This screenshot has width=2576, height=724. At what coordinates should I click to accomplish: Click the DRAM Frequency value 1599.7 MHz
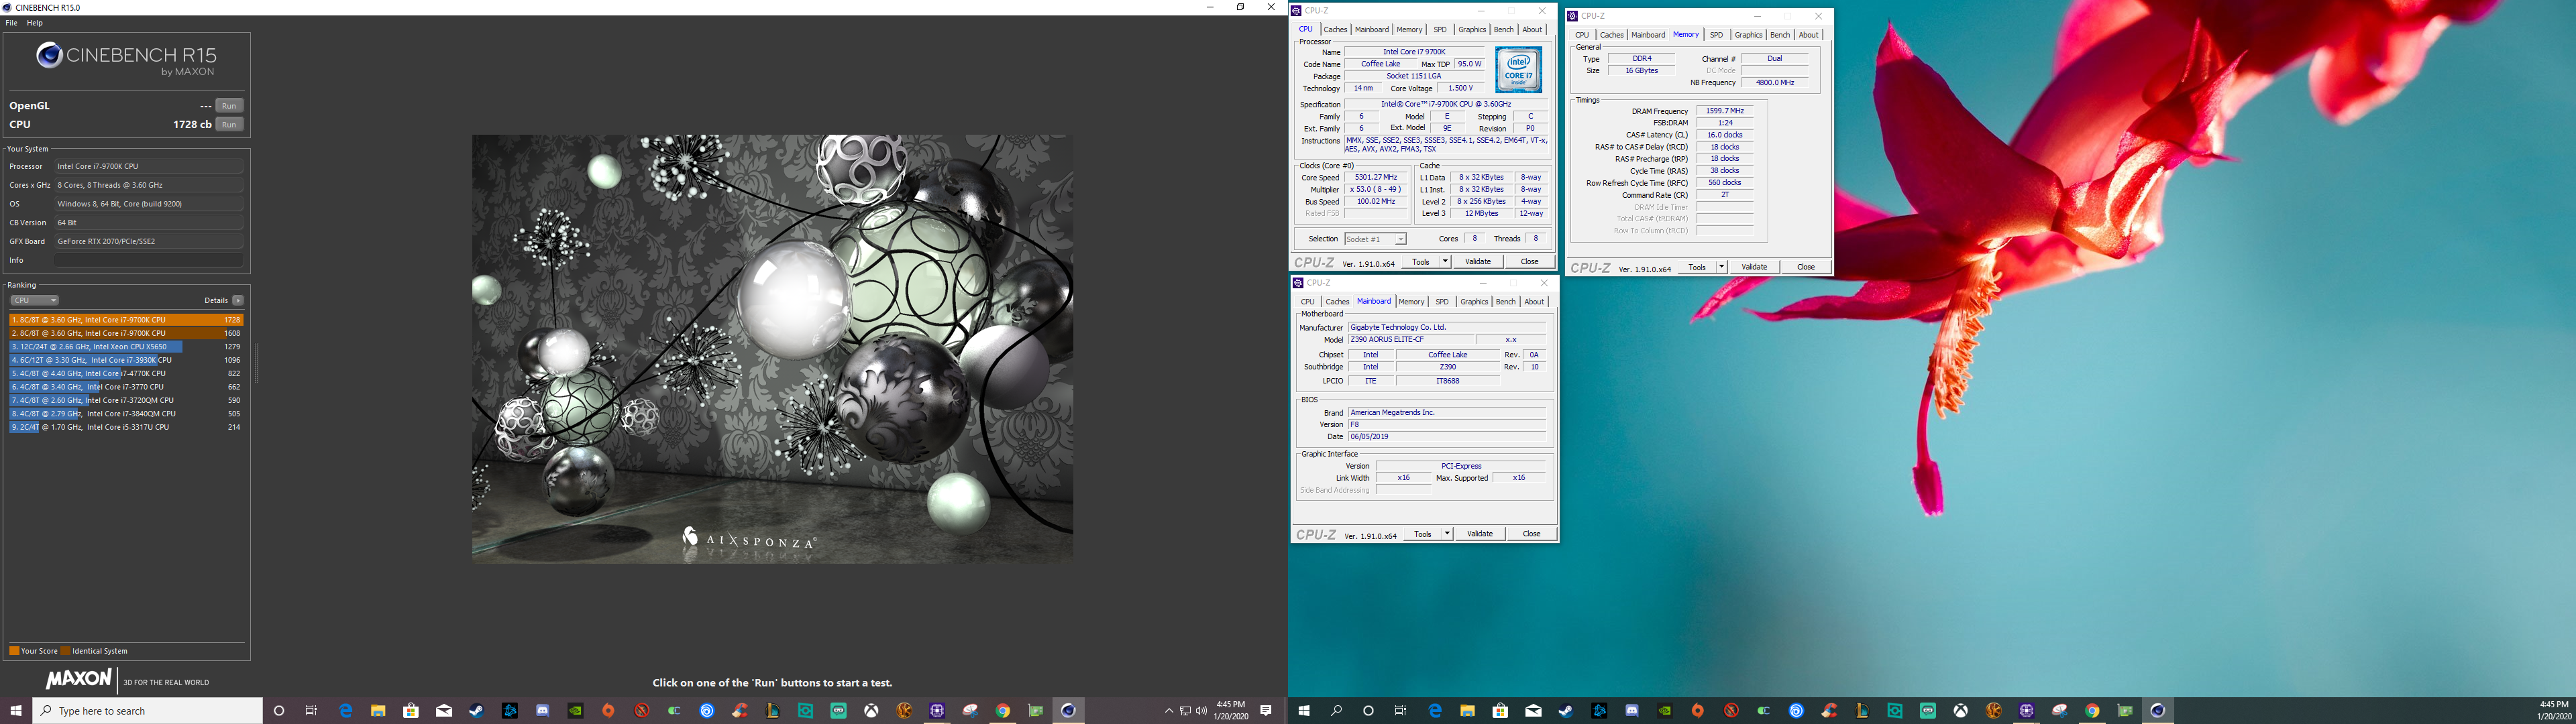(x=1725, y=111)
